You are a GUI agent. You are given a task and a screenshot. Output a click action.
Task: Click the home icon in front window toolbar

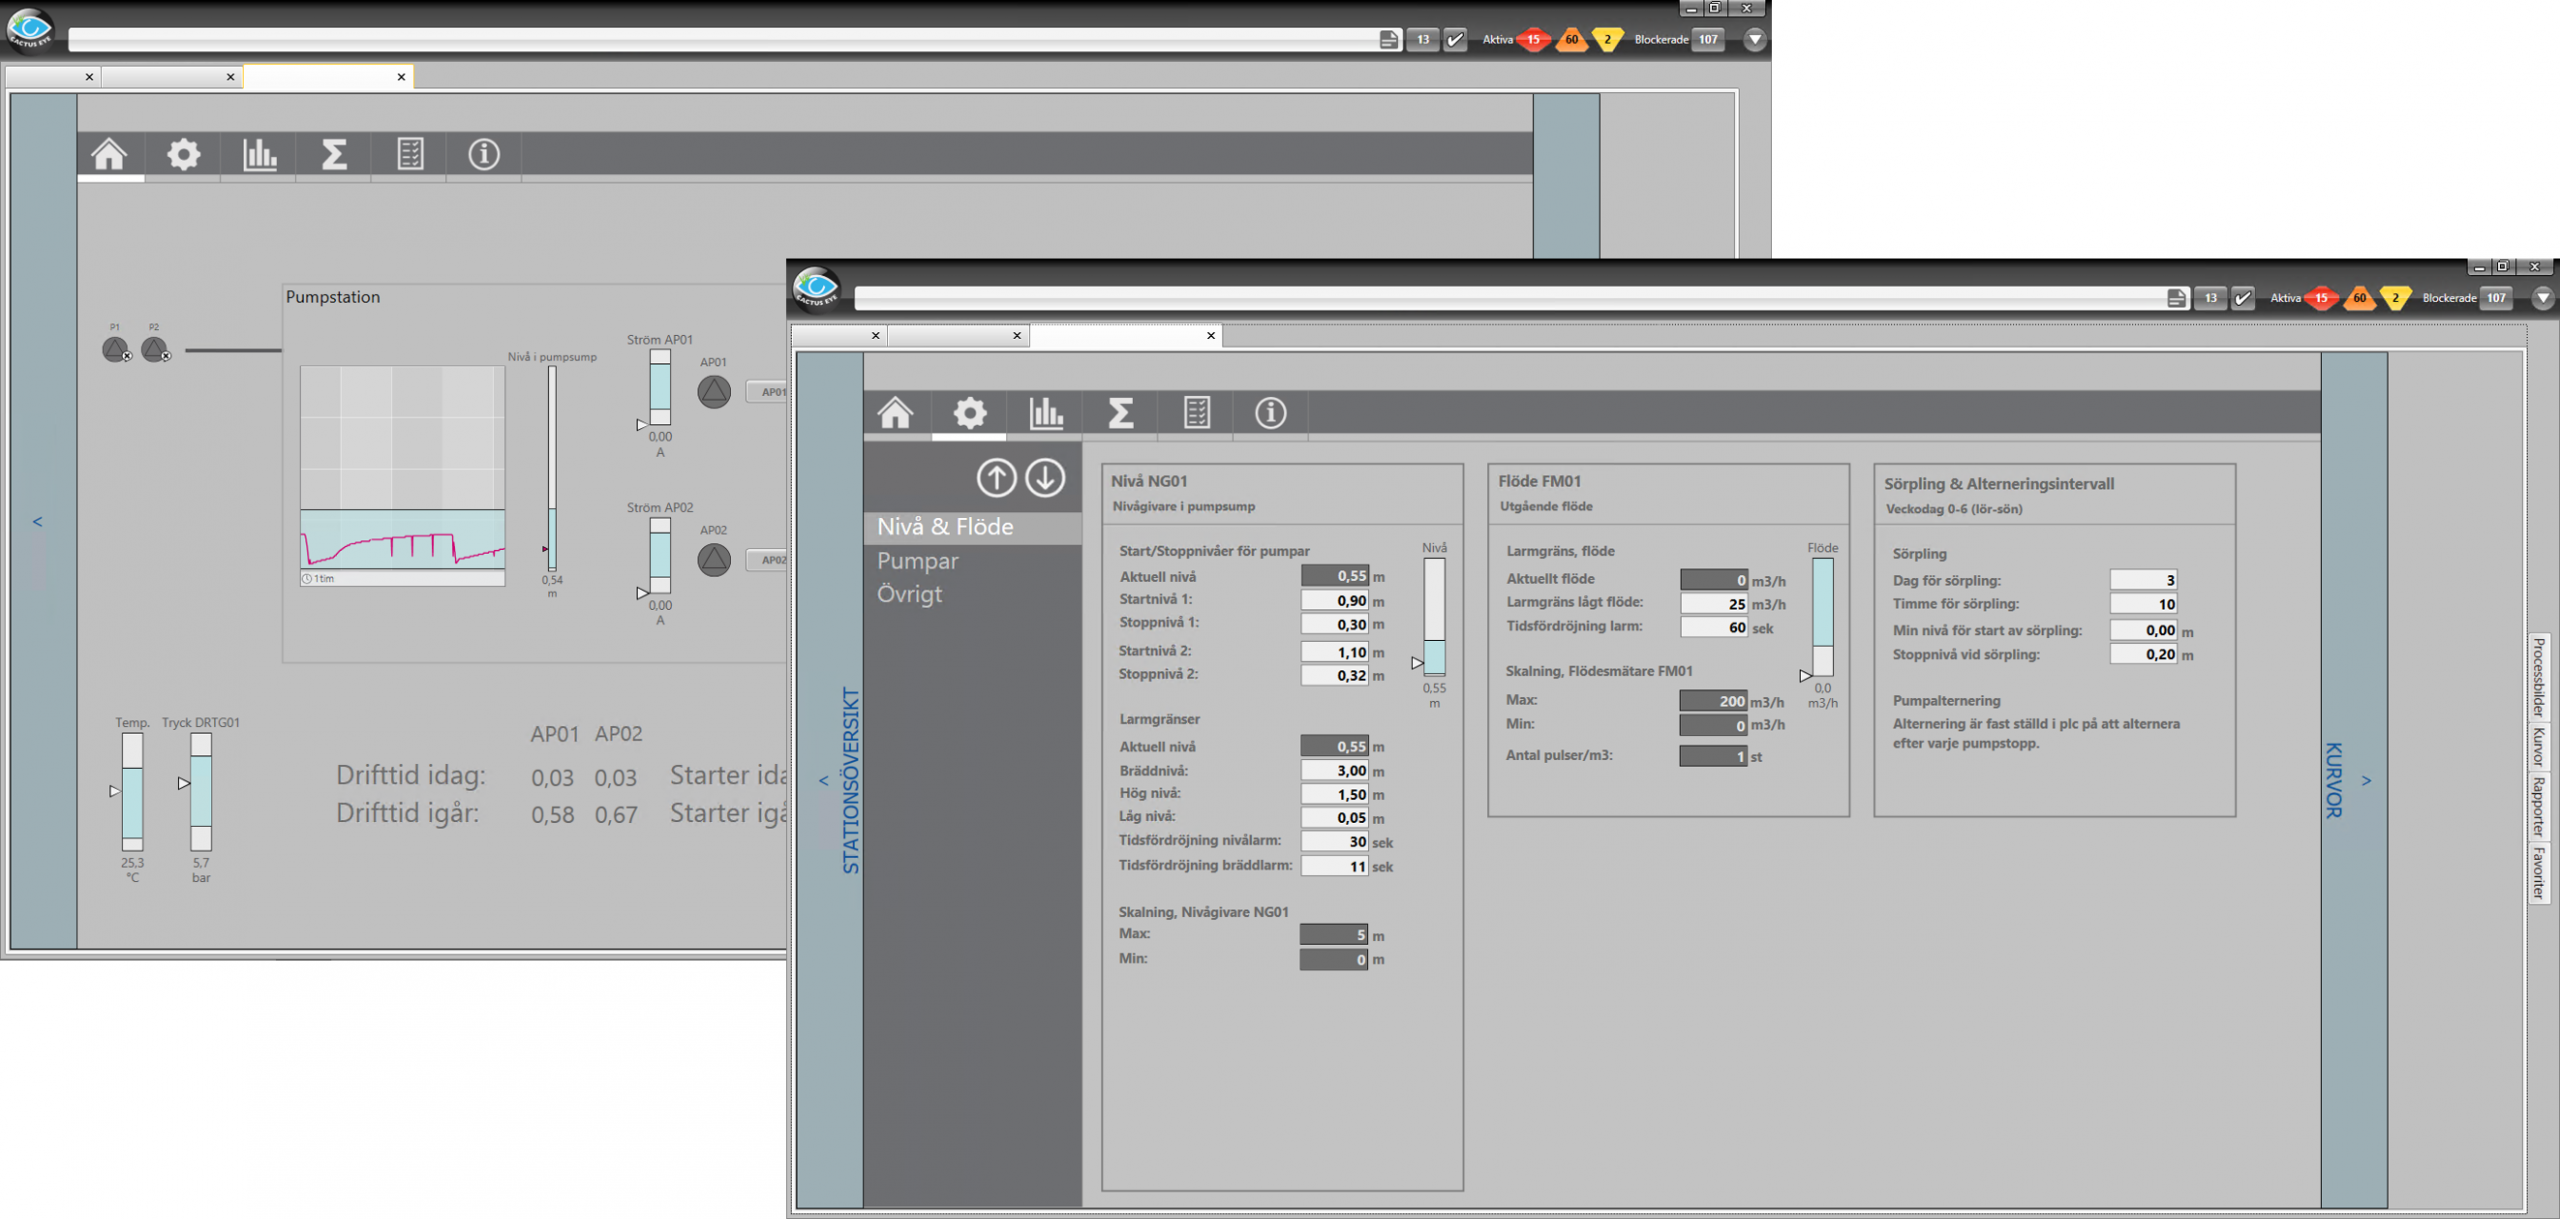(x=895, y=412)
